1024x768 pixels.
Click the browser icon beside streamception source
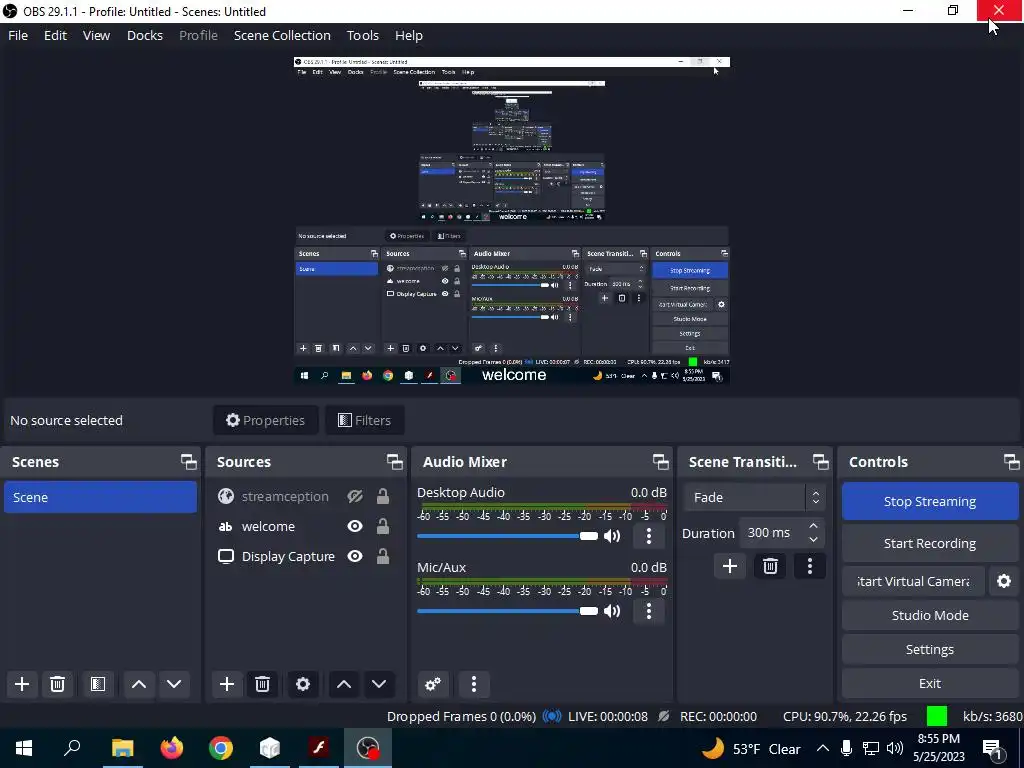[226, 496]
